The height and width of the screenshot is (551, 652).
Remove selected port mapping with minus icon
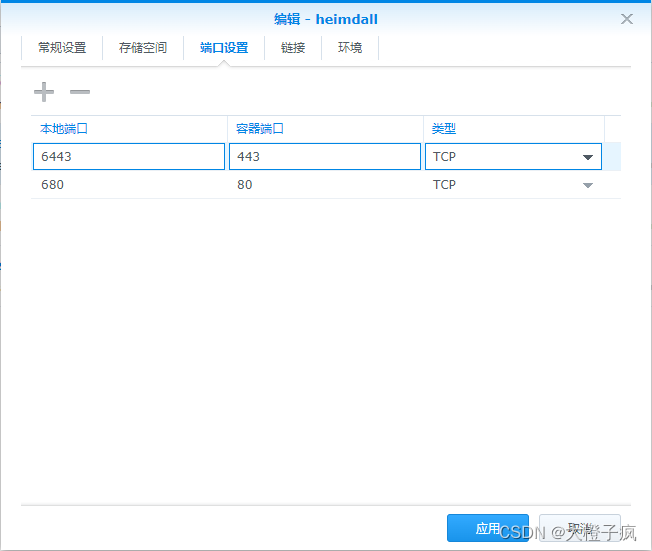click(x=80, y=92)
